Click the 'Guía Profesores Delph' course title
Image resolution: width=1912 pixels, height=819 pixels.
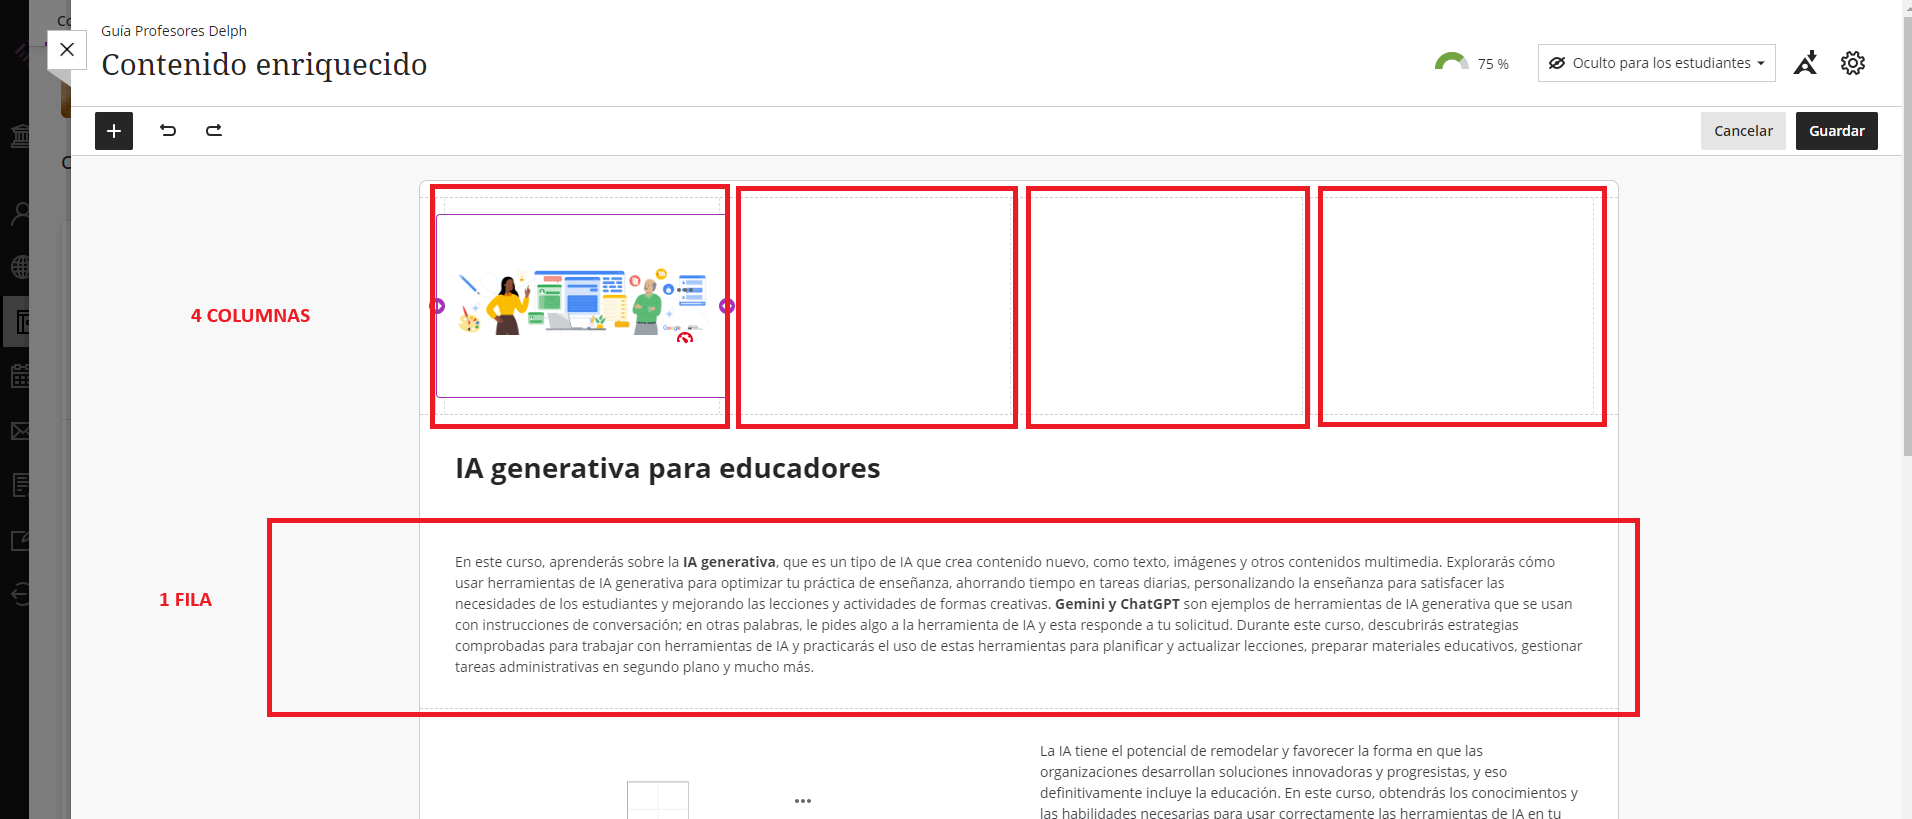tap(174, 31)
